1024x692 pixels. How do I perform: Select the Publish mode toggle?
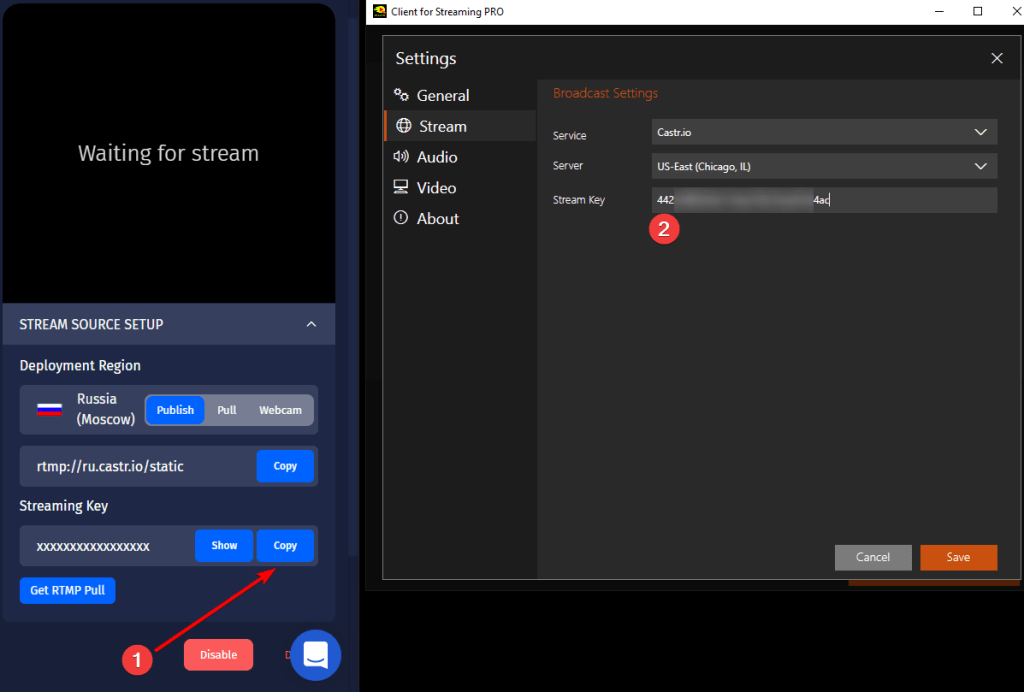(175, 410)
